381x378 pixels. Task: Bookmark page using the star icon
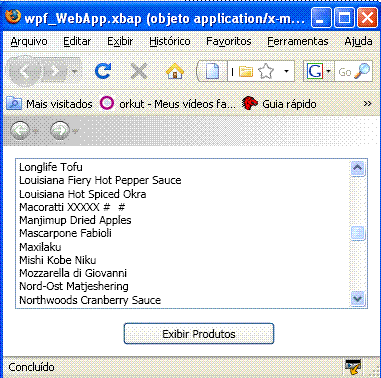pyautogui.click(x=266, y=71)
